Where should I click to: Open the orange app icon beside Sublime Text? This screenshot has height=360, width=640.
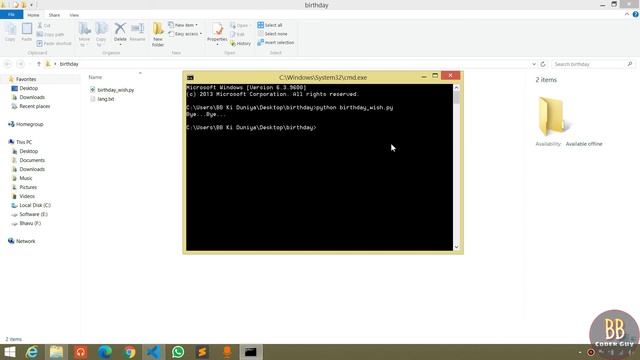[227, 352]
